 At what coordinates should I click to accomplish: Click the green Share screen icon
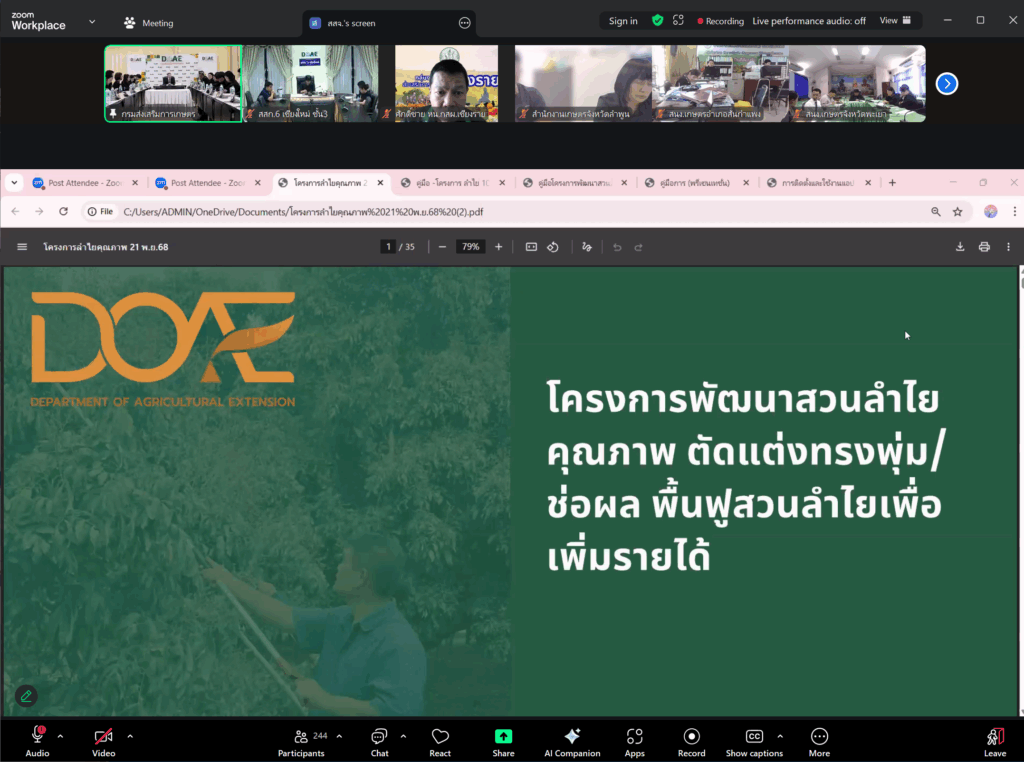tap(503, 737)
